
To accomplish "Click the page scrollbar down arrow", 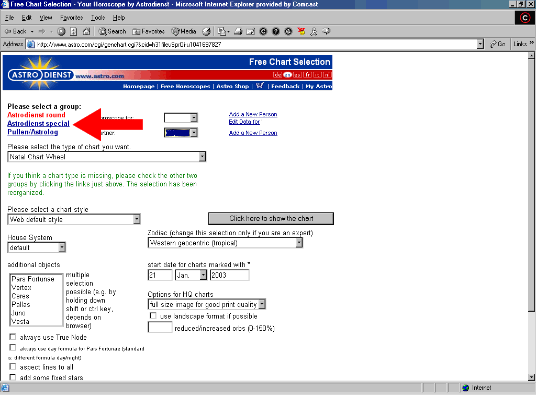I will pos(531,377).
